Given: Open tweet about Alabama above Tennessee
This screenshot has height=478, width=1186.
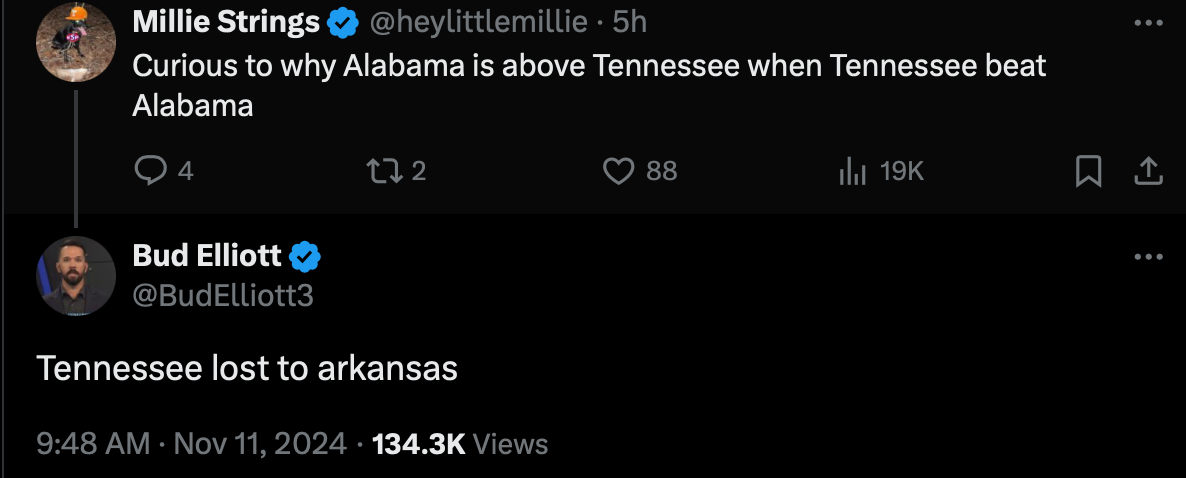Looking at the screenshot, I should coord(588,85).
